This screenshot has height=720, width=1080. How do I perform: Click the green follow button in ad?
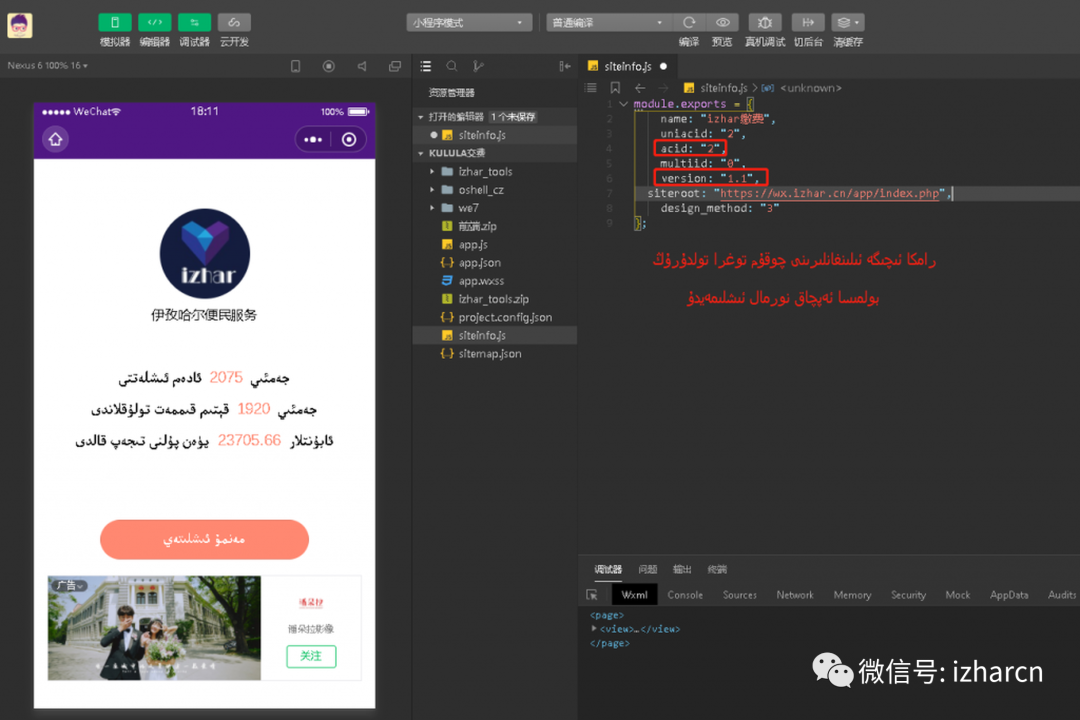click(311, 656)
